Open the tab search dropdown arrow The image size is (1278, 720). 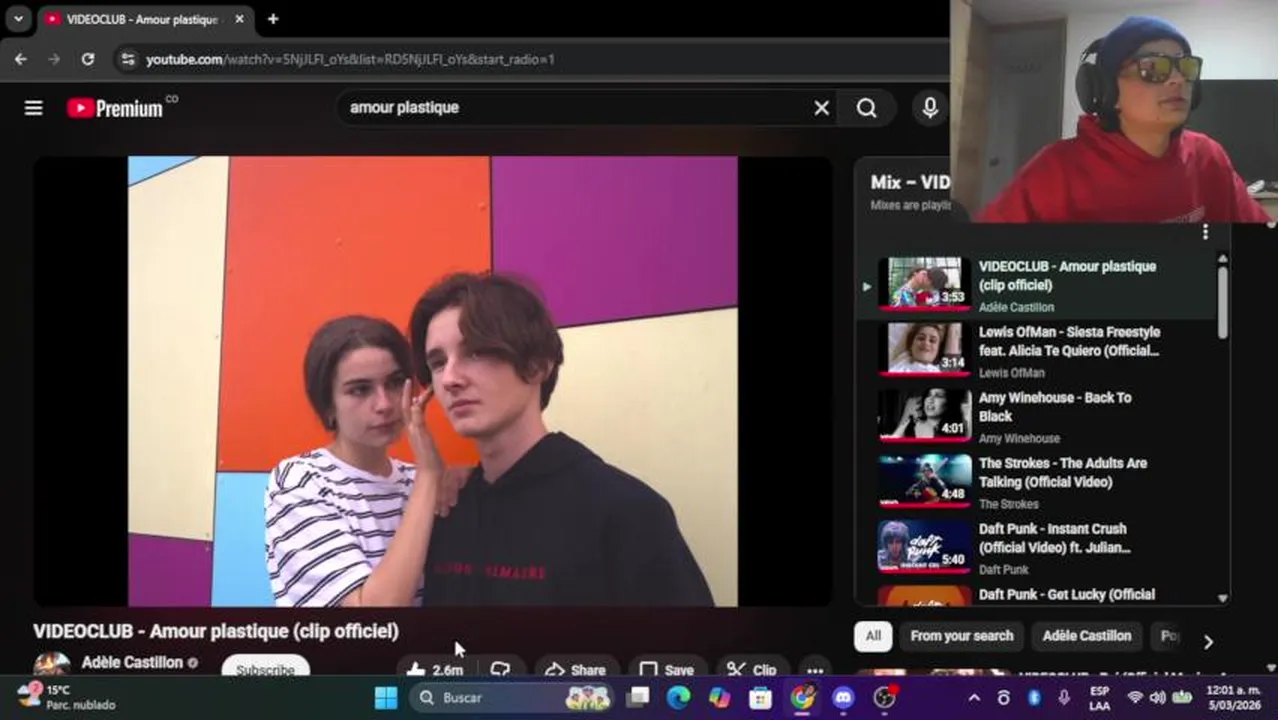[x=18, y=19]
